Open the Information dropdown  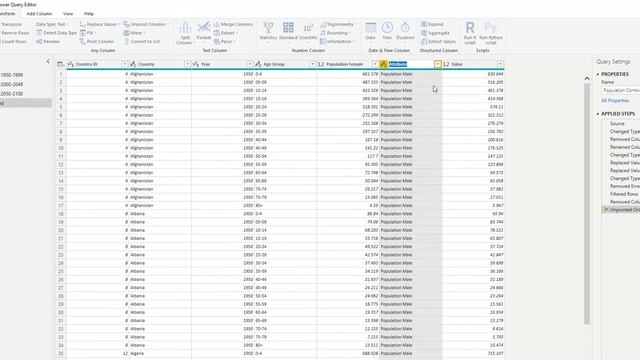pyautogui.click(x=338, y=41)
